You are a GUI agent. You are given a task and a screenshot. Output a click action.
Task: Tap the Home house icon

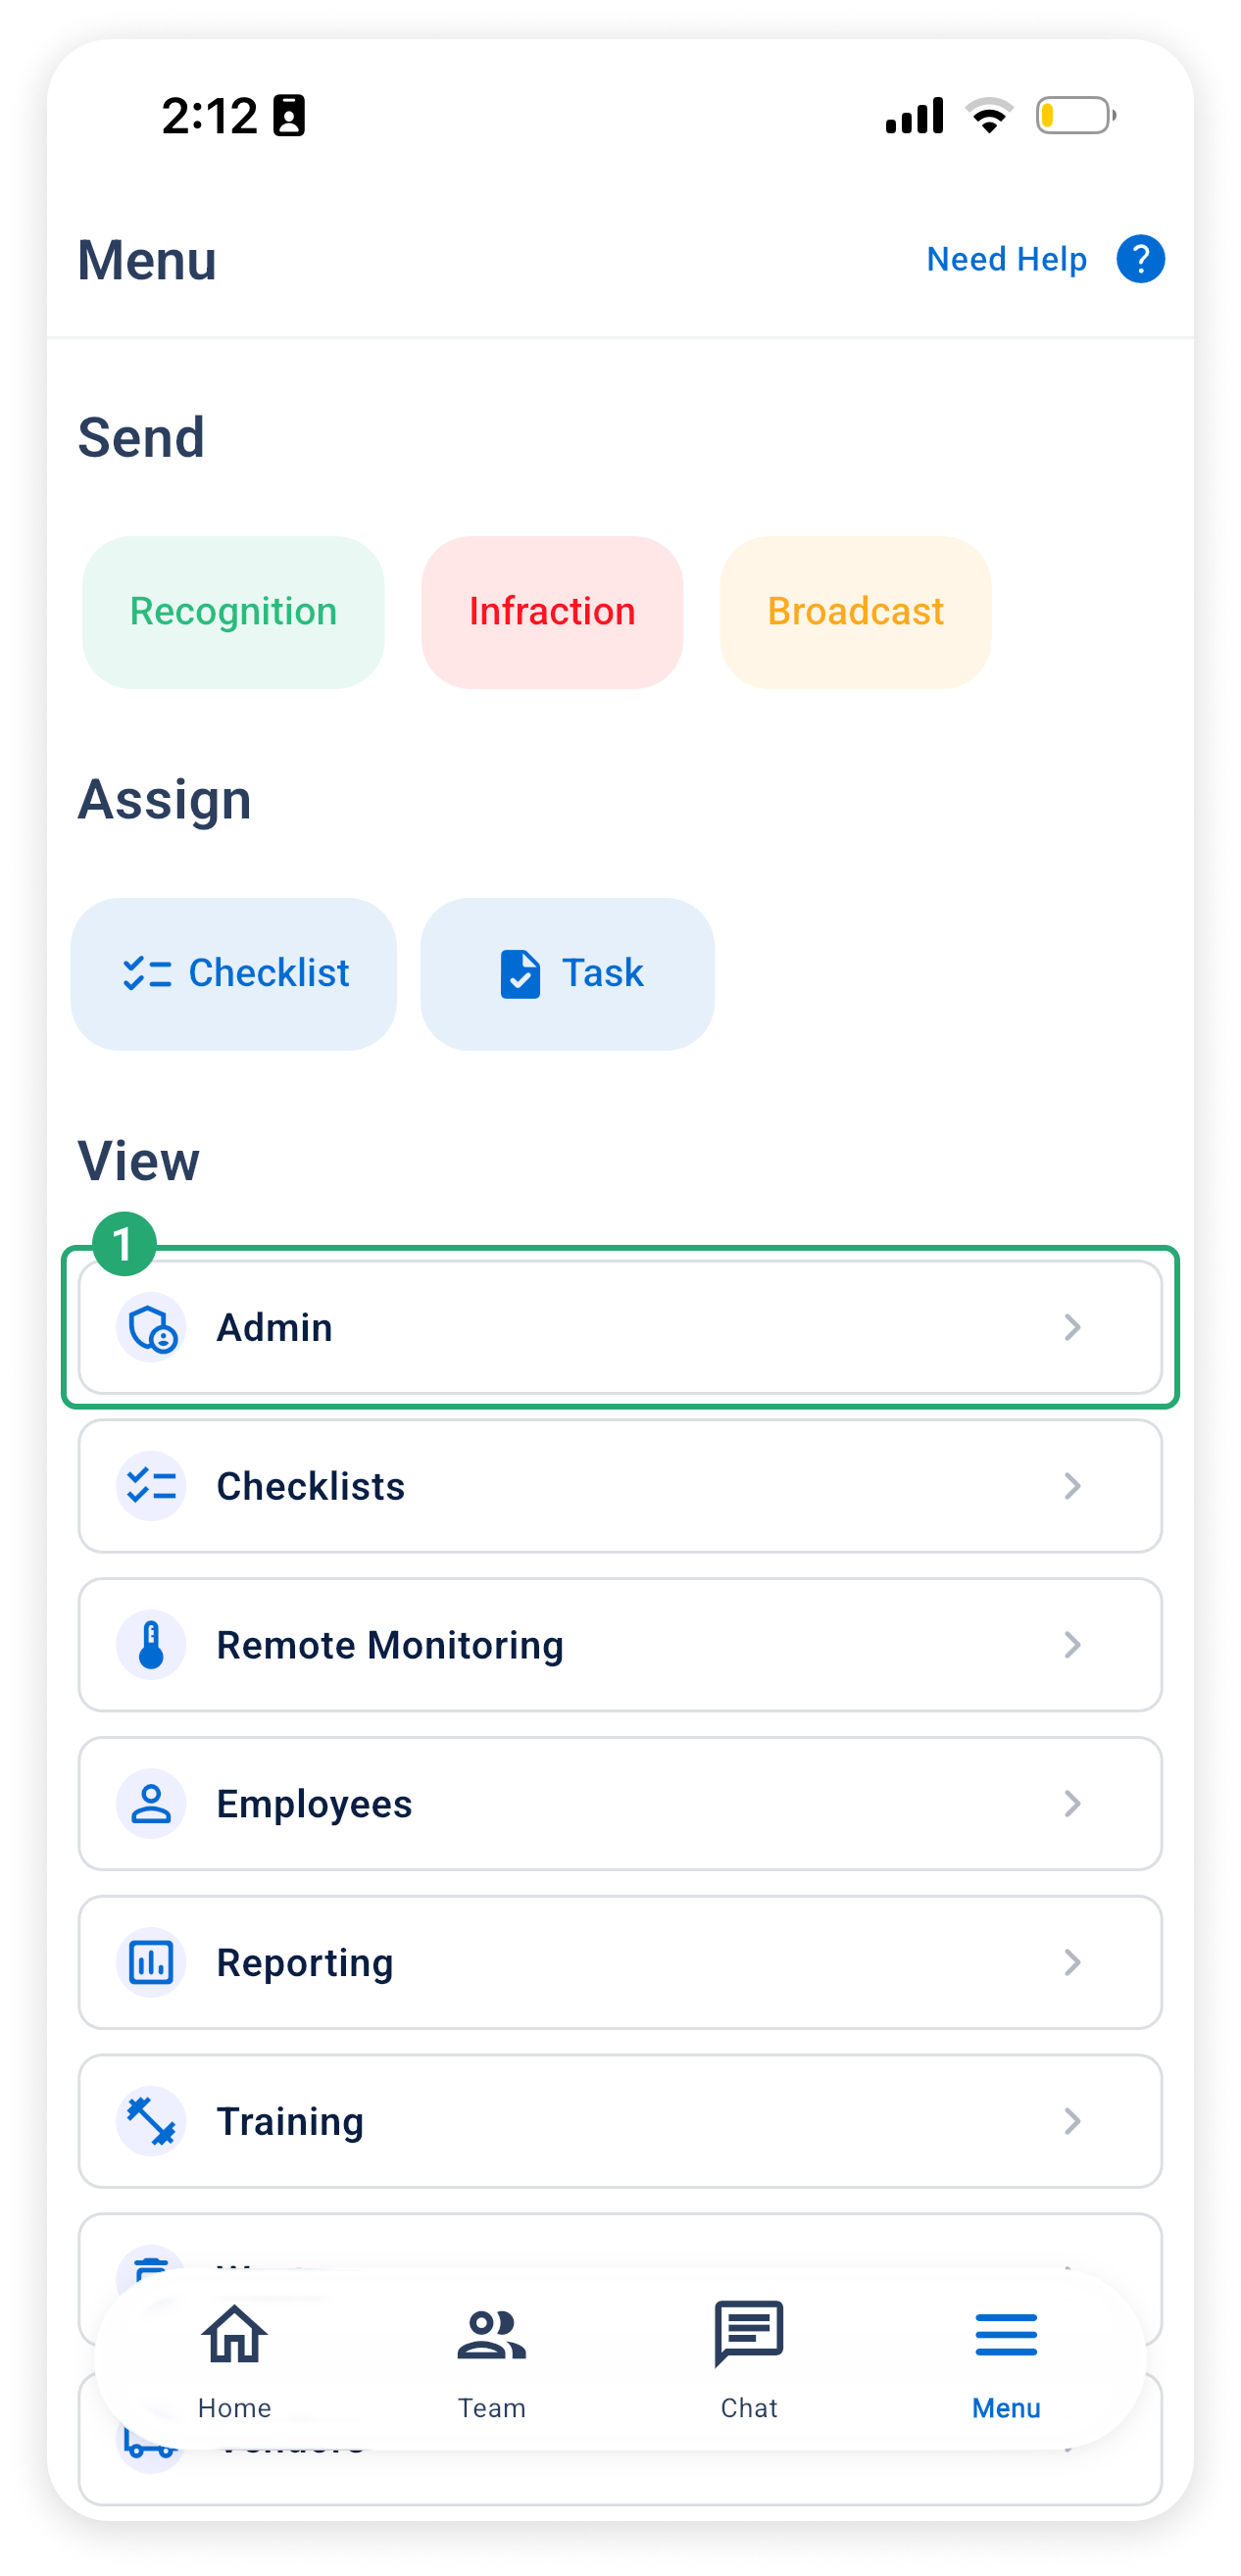[234, 2334]
